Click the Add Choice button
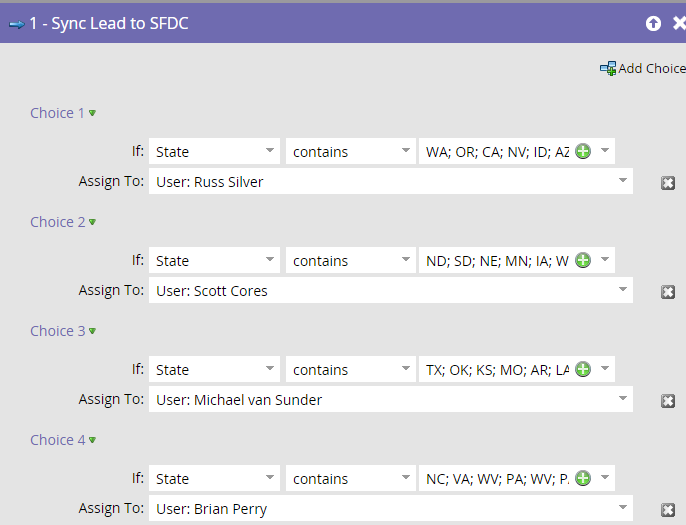This screenshot has width=686, height=525. click(x=643, y=68)
